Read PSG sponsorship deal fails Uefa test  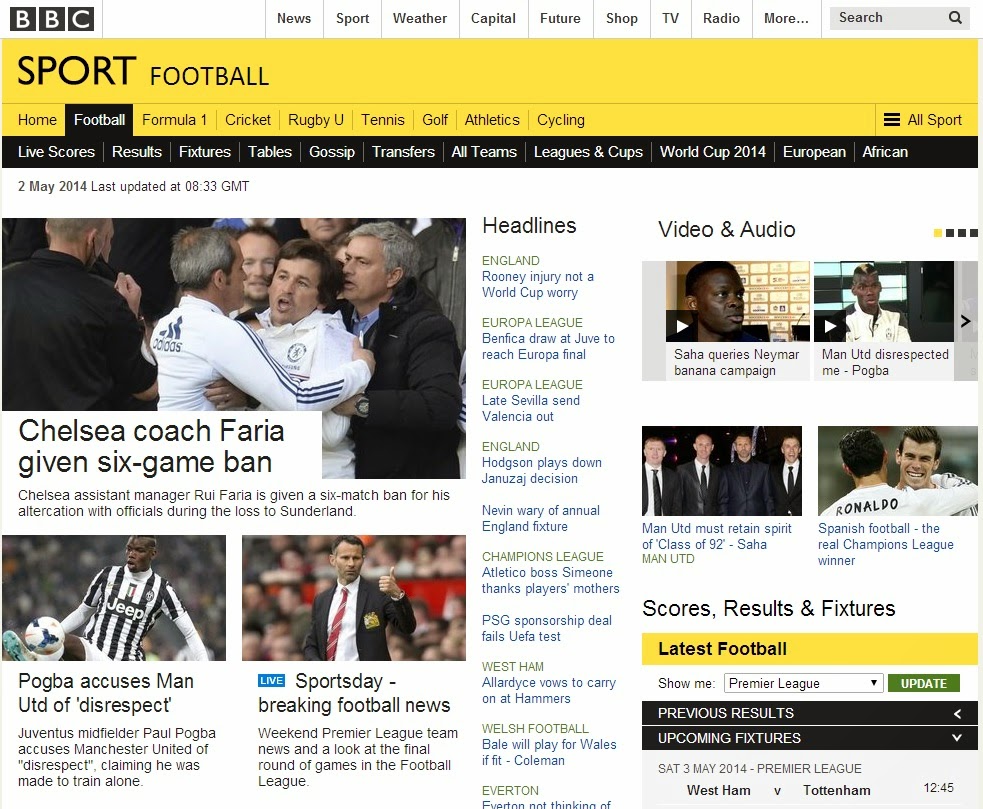point(547,628)
